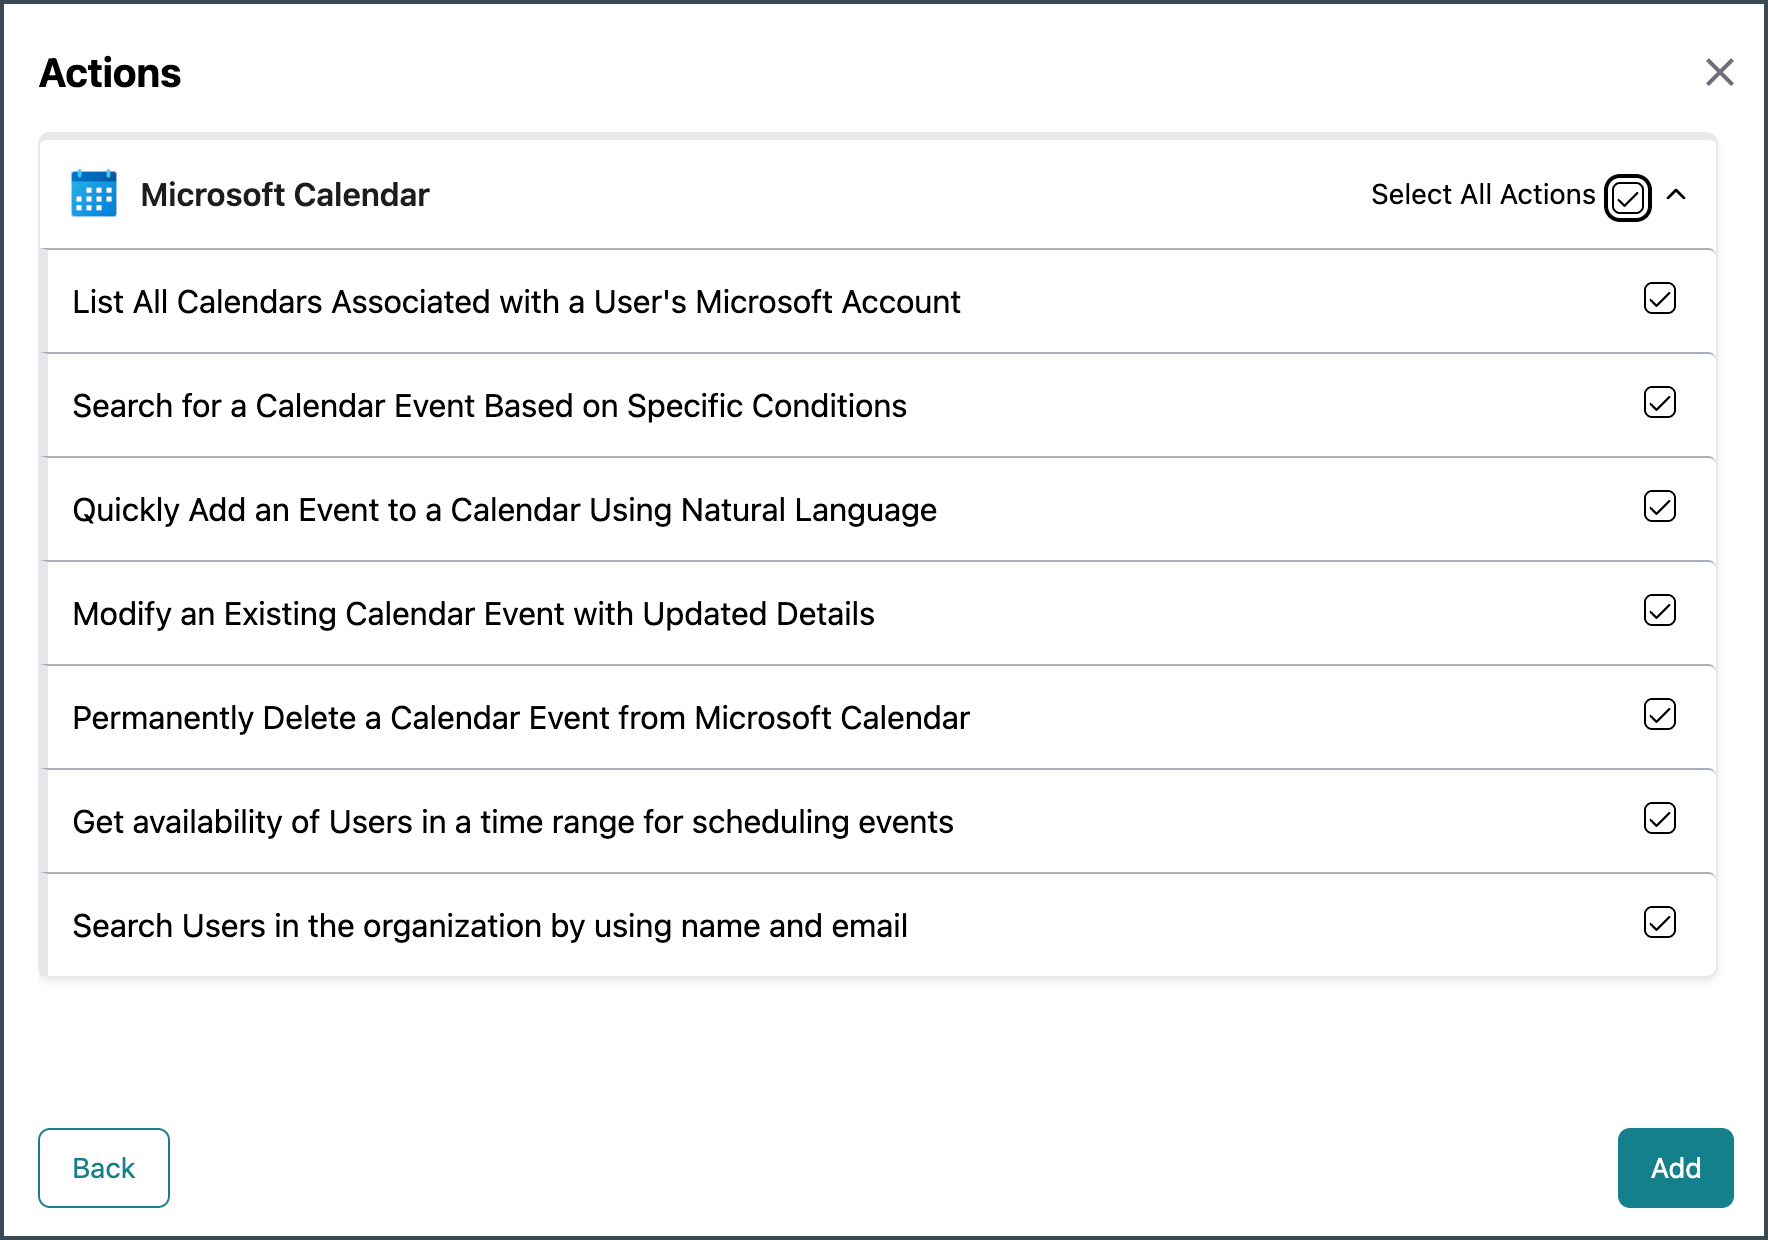Image resolution: width=1768 pixels, height=1240 pixels.
Task: Uncheck Search for a Calendar Event checkbox
Action: coord(1659,402)
